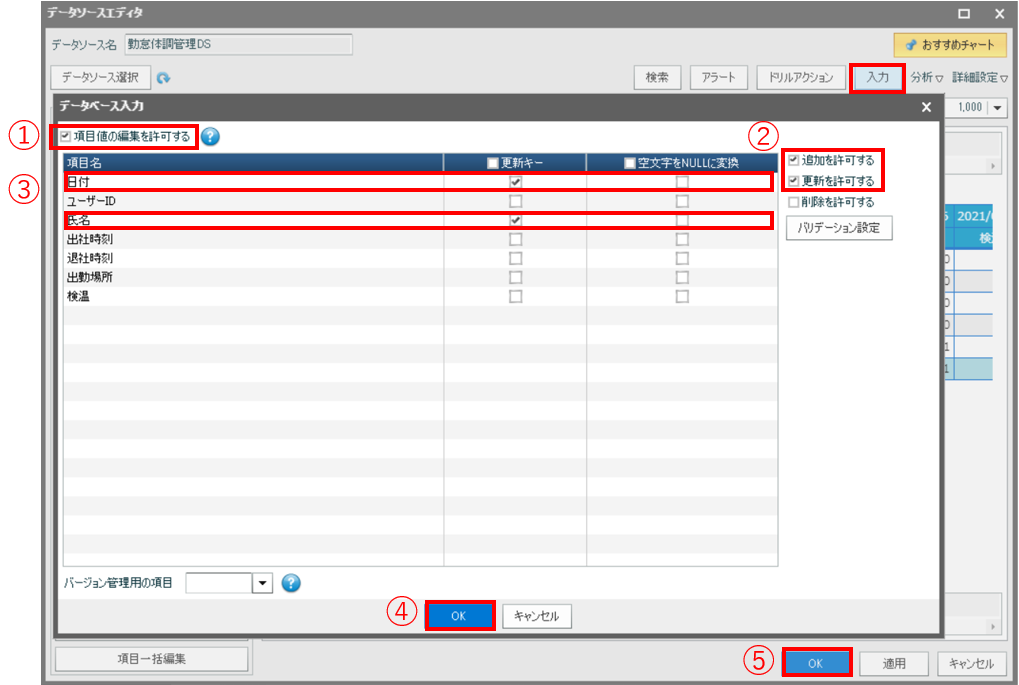Enable 削除を許可する checkbox

click(x=793, y=202)
